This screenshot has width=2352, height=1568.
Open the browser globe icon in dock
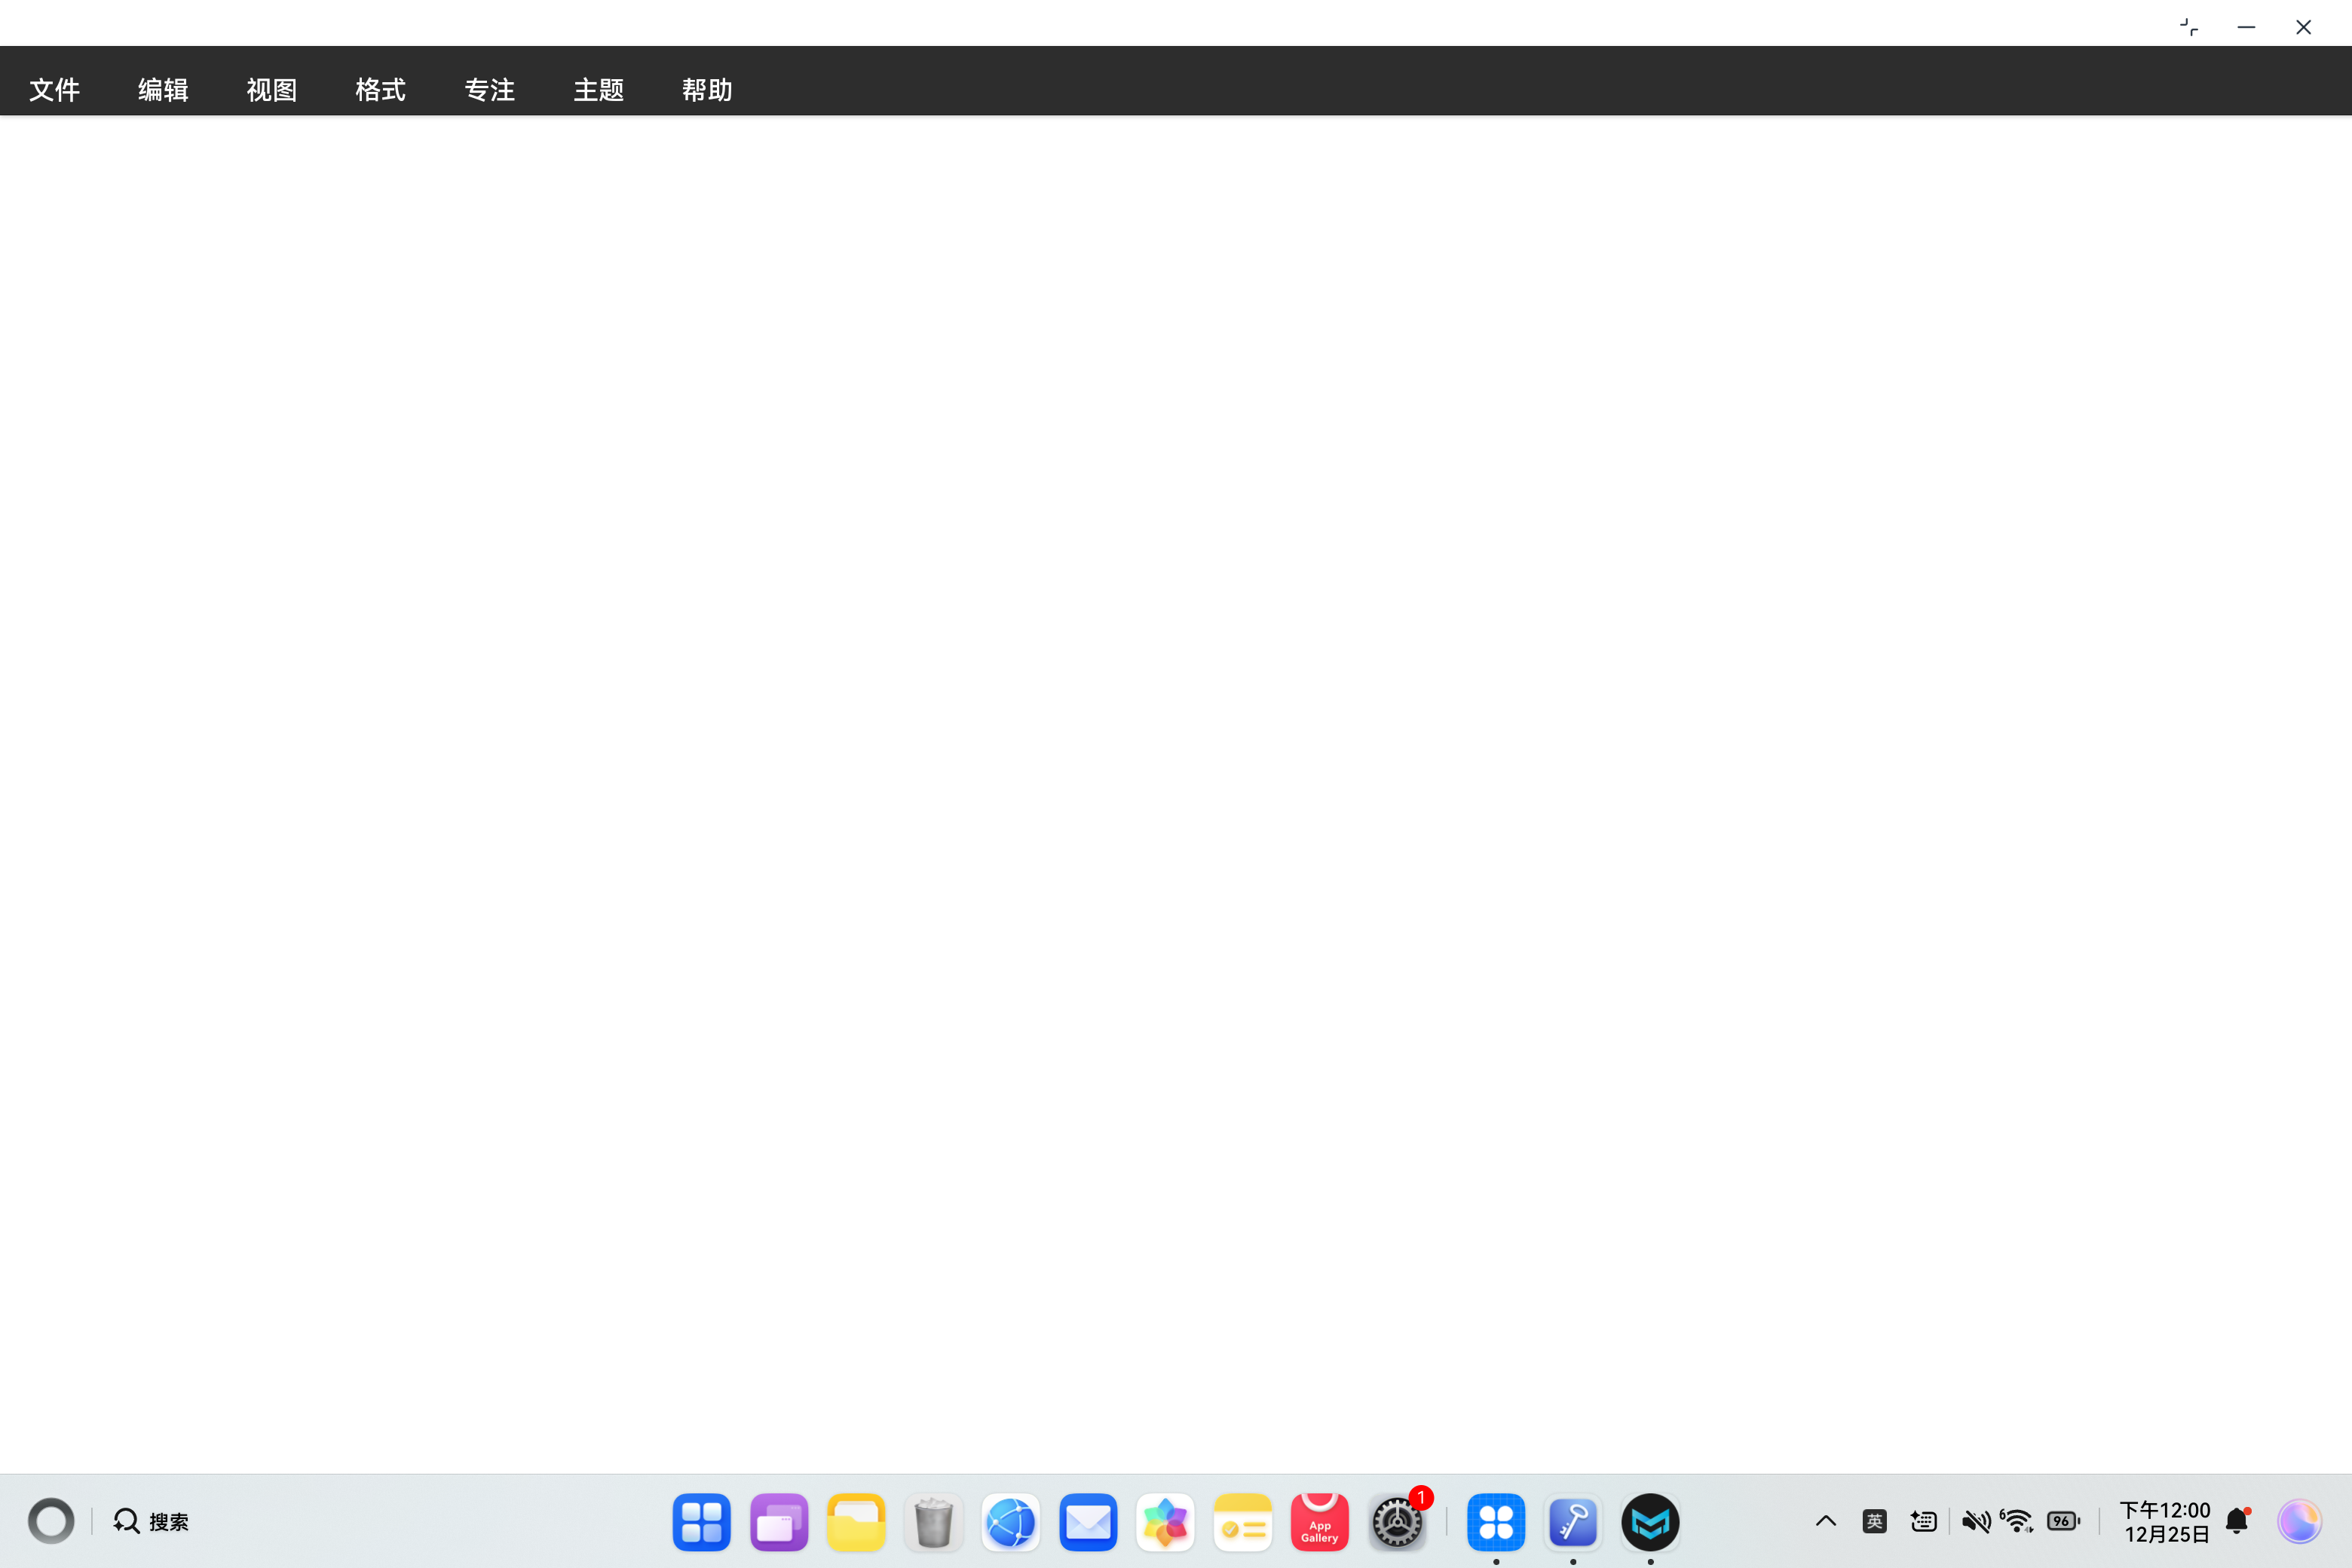point(1011,1522)
